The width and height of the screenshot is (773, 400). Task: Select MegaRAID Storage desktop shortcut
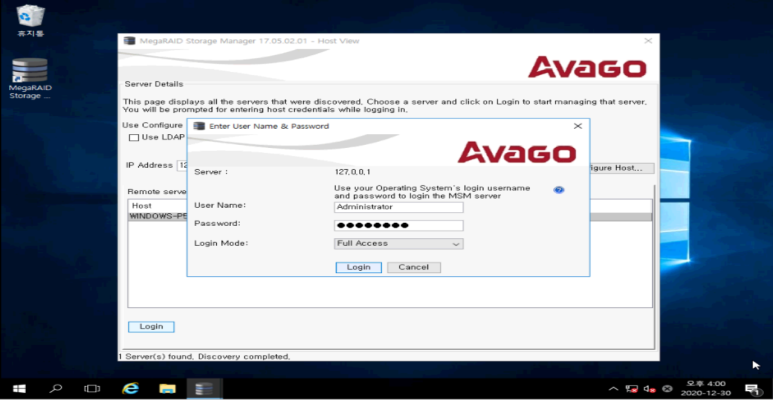tap(31, 78)
